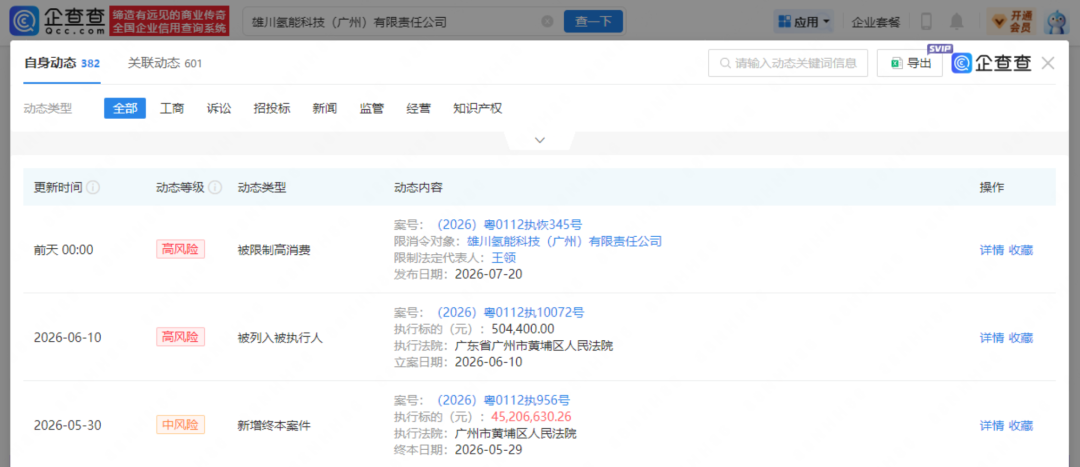Screen dimensions: 1080x467
Task: Open legal representative 王领 link
Action: pos(503,258)
